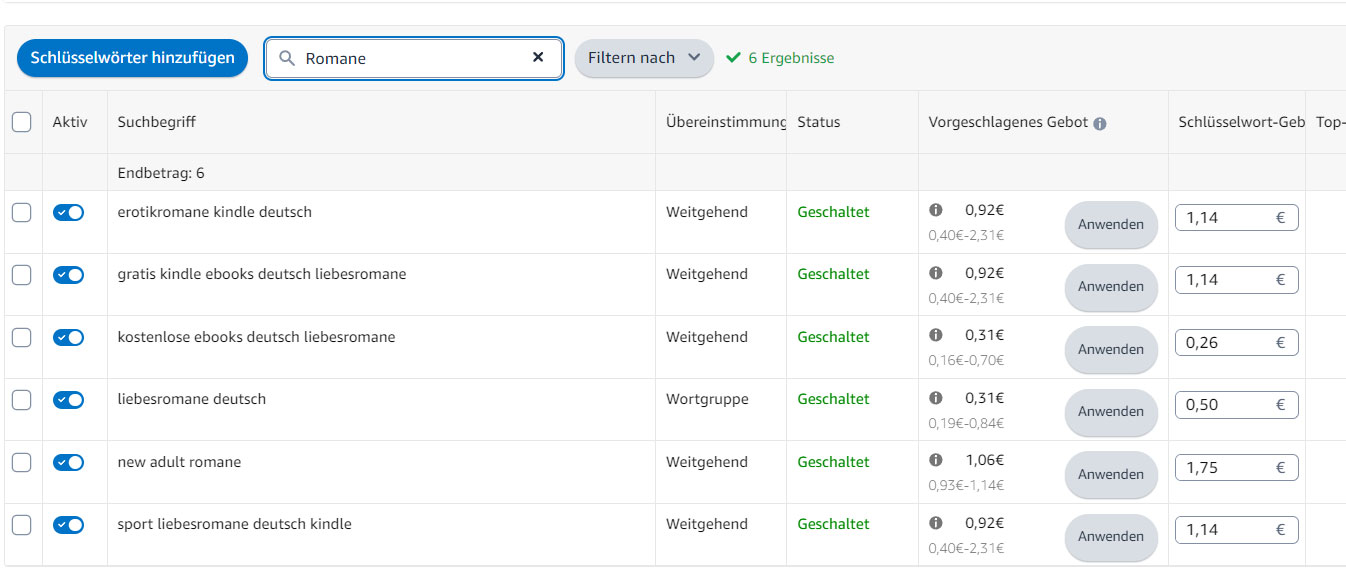This screenshot has width=1346, height=579.
Task: Click info icon in liebesromane deutsch row
Action: pyautogui.click(x=936, y=397)
